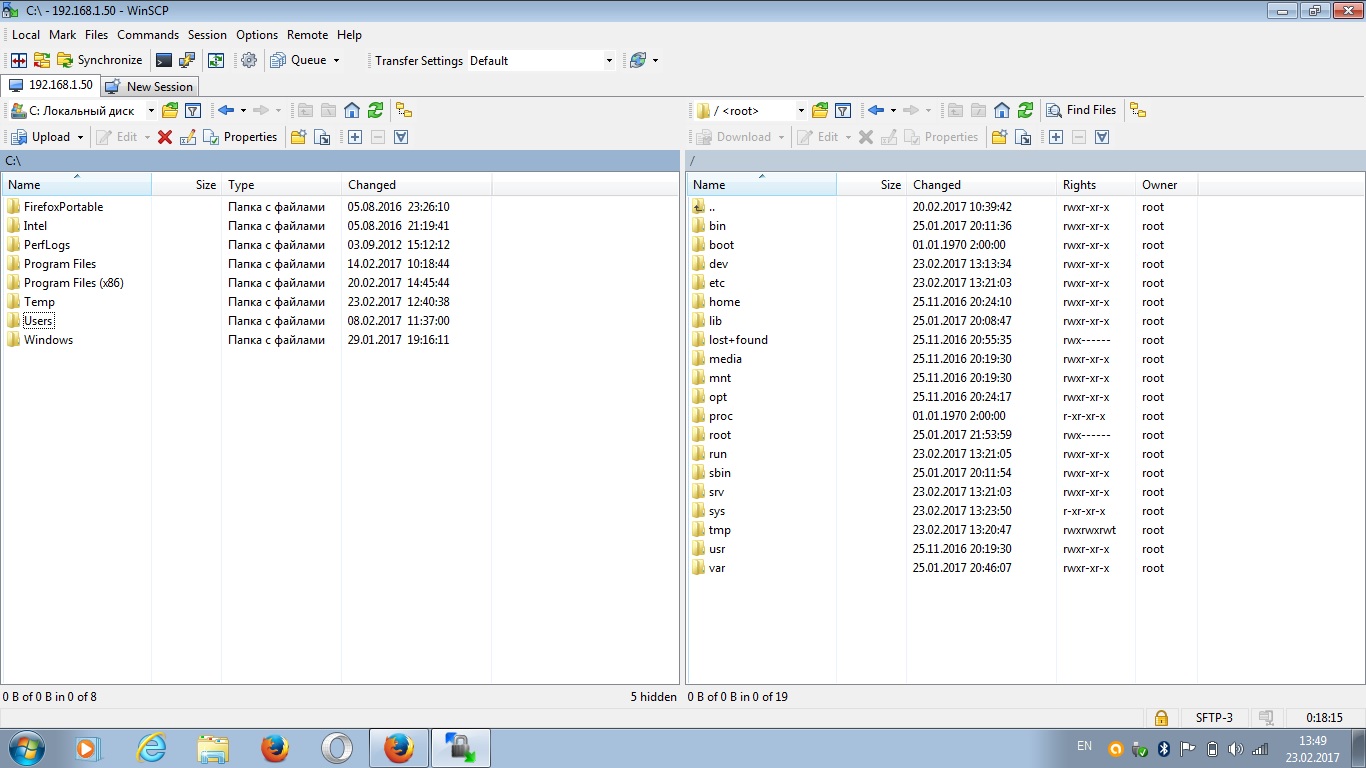This screenshot has height=768, width=1366.
Task: Switch to New Session tab
Action: [150, 86]
